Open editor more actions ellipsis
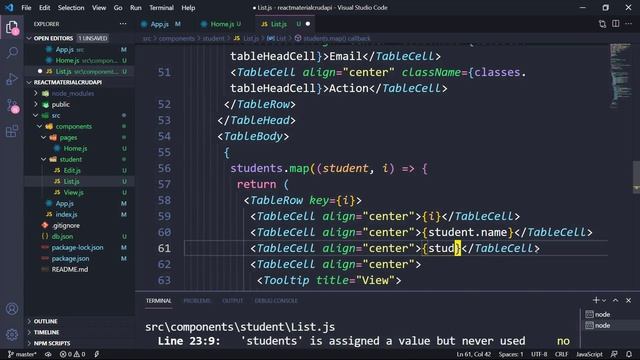 (x=629, y=24)
